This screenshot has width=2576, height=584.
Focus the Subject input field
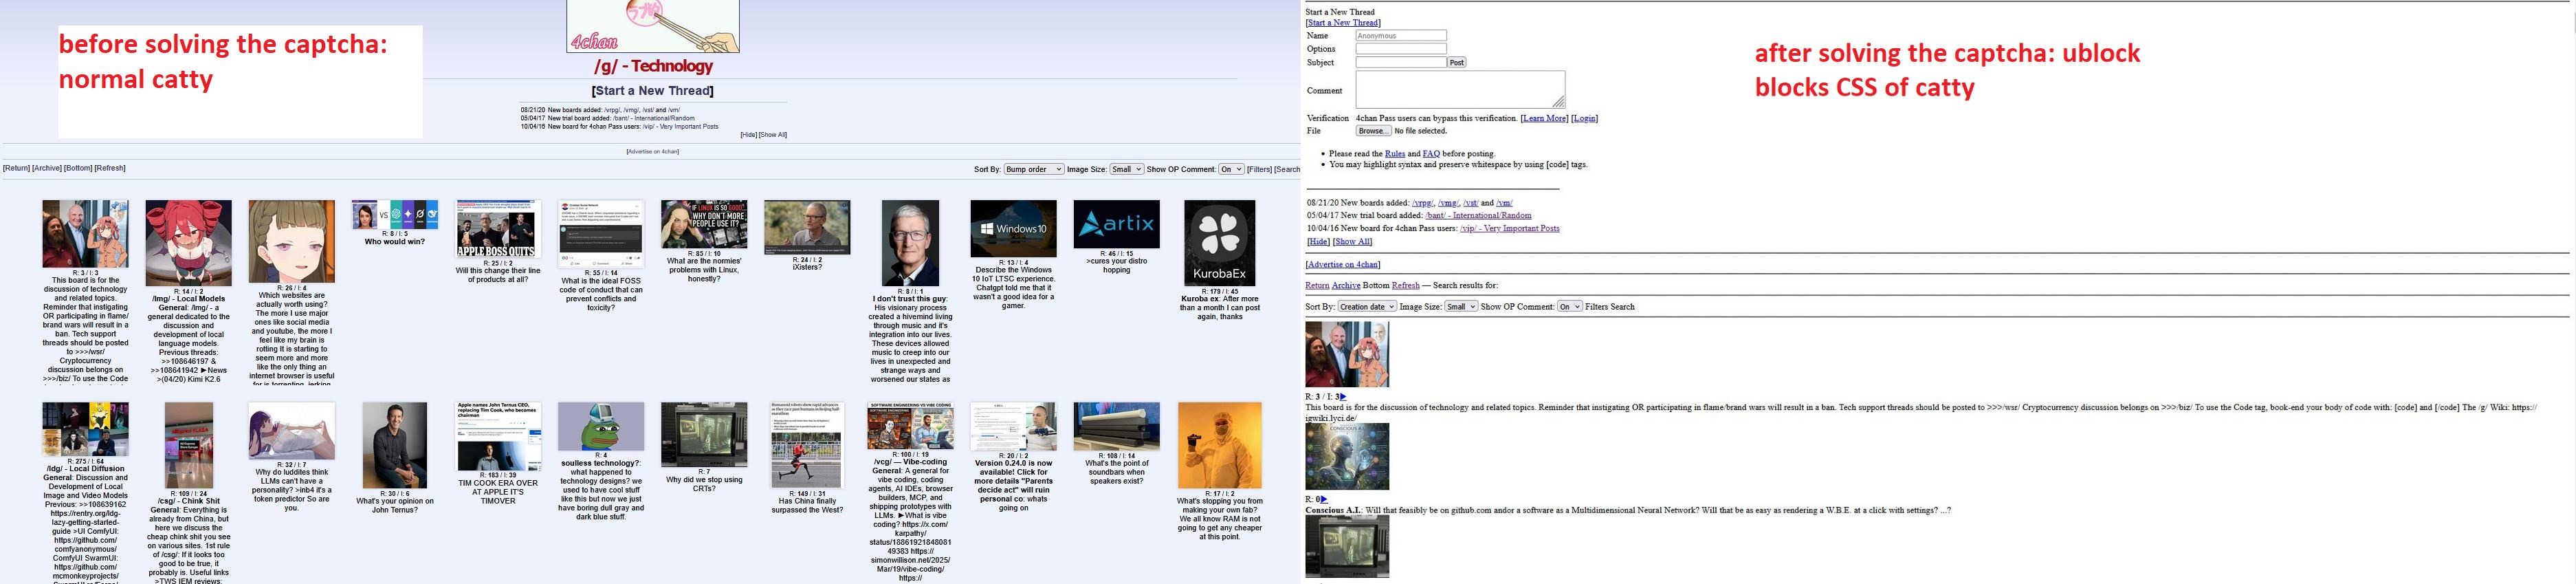(x=1401, y=62)
